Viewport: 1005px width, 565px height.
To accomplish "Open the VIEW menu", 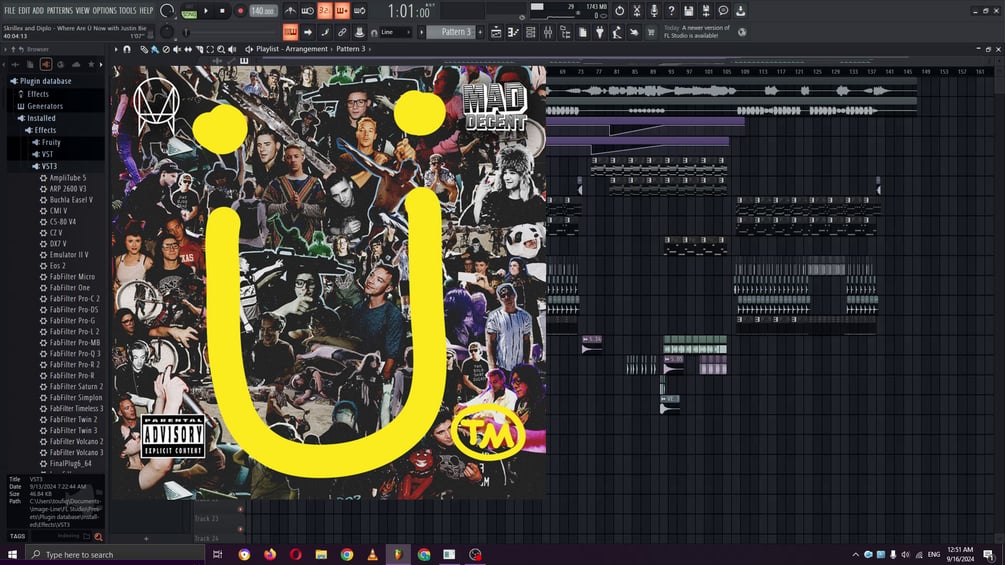I will coord(83,10).
